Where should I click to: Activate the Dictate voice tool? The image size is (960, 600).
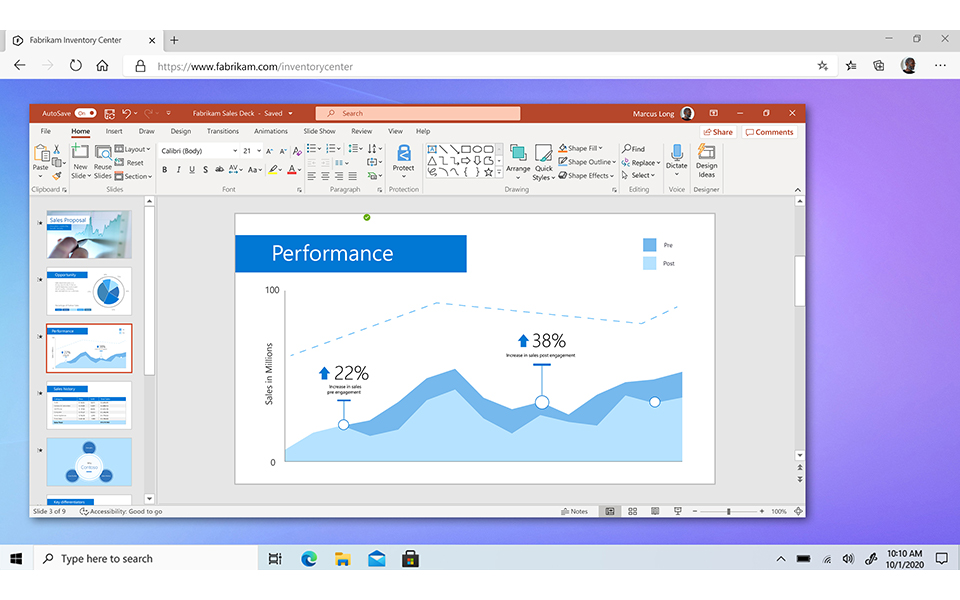[x=676, y=162]
